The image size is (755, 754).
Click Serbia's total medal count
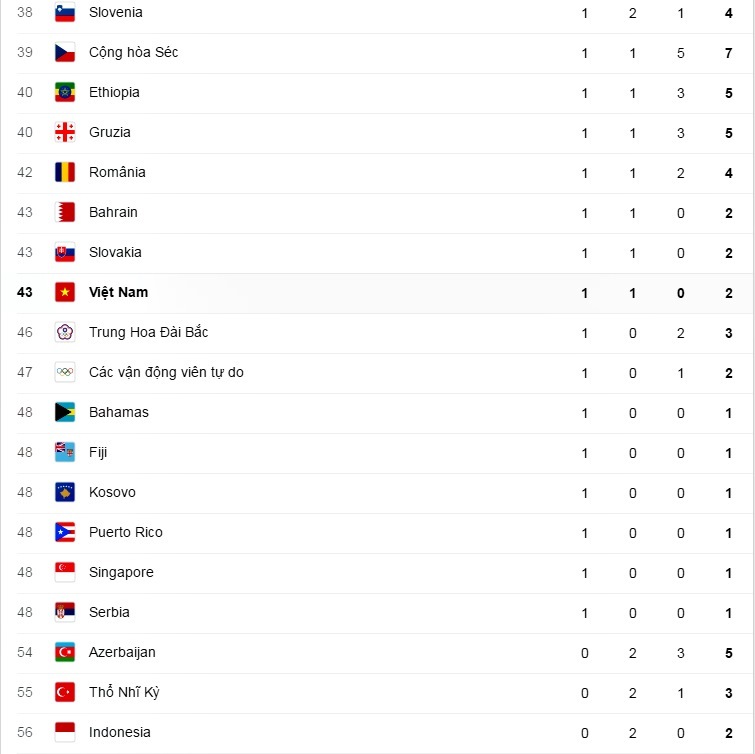(x=729, y=612)
